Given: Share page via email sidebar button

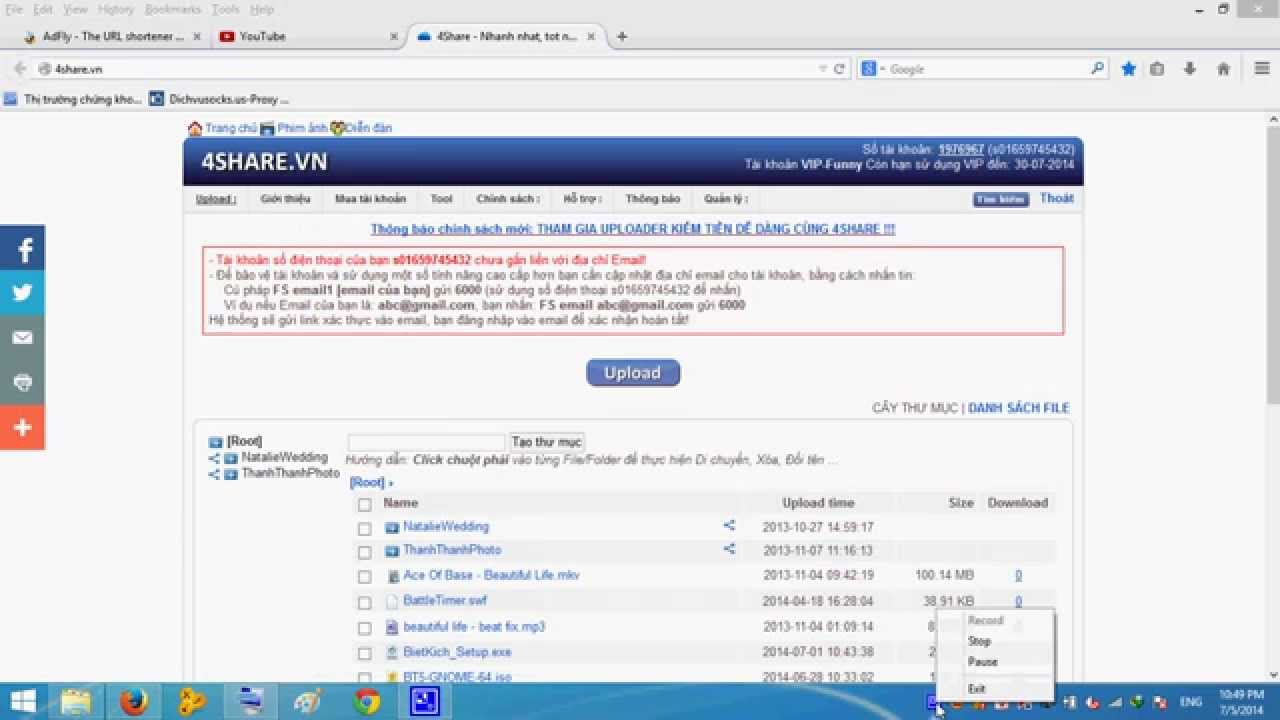Looking at the screenshot, I should click(22, 338).
